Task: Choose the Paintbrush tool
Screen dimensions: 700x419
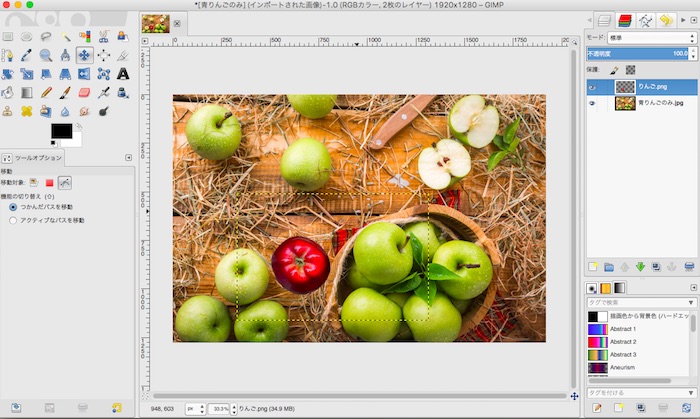Action: point(65,92)
